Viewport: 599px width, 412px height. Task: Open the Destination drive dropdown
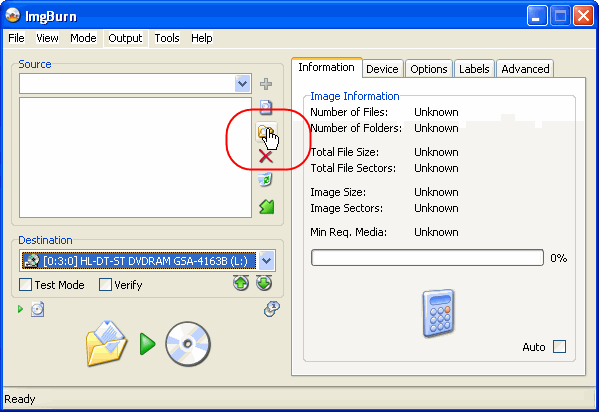point(266,261)
